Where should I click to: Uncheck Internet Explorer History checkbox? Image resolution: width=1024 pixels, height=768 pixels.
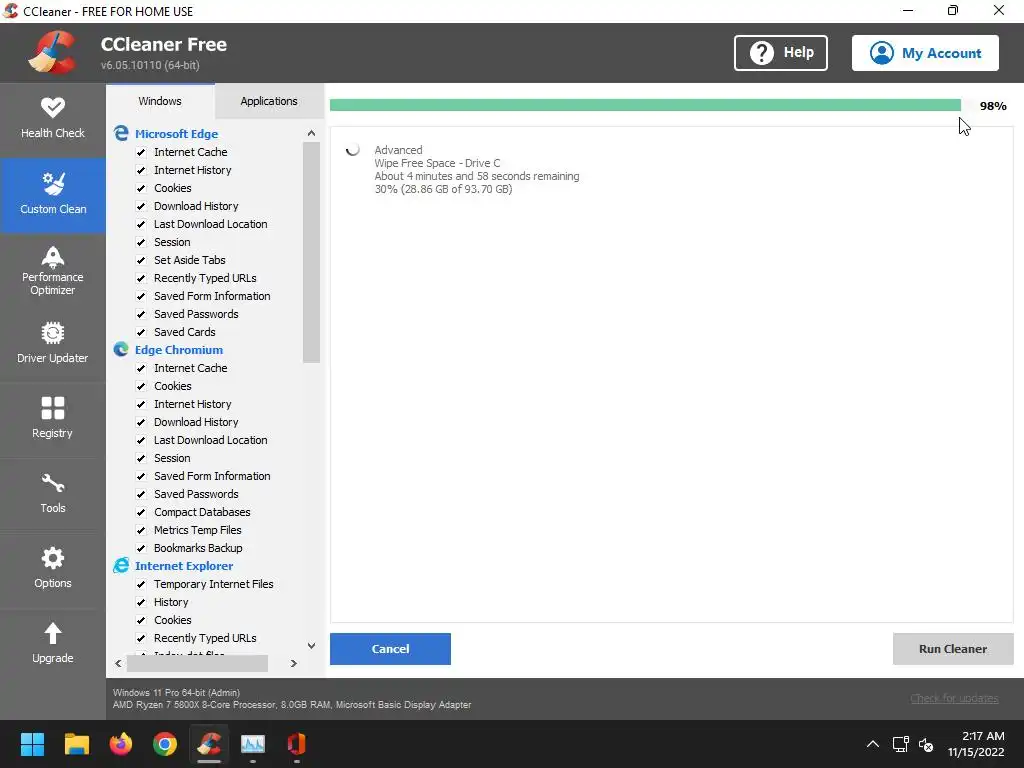[x=140, y=602]
